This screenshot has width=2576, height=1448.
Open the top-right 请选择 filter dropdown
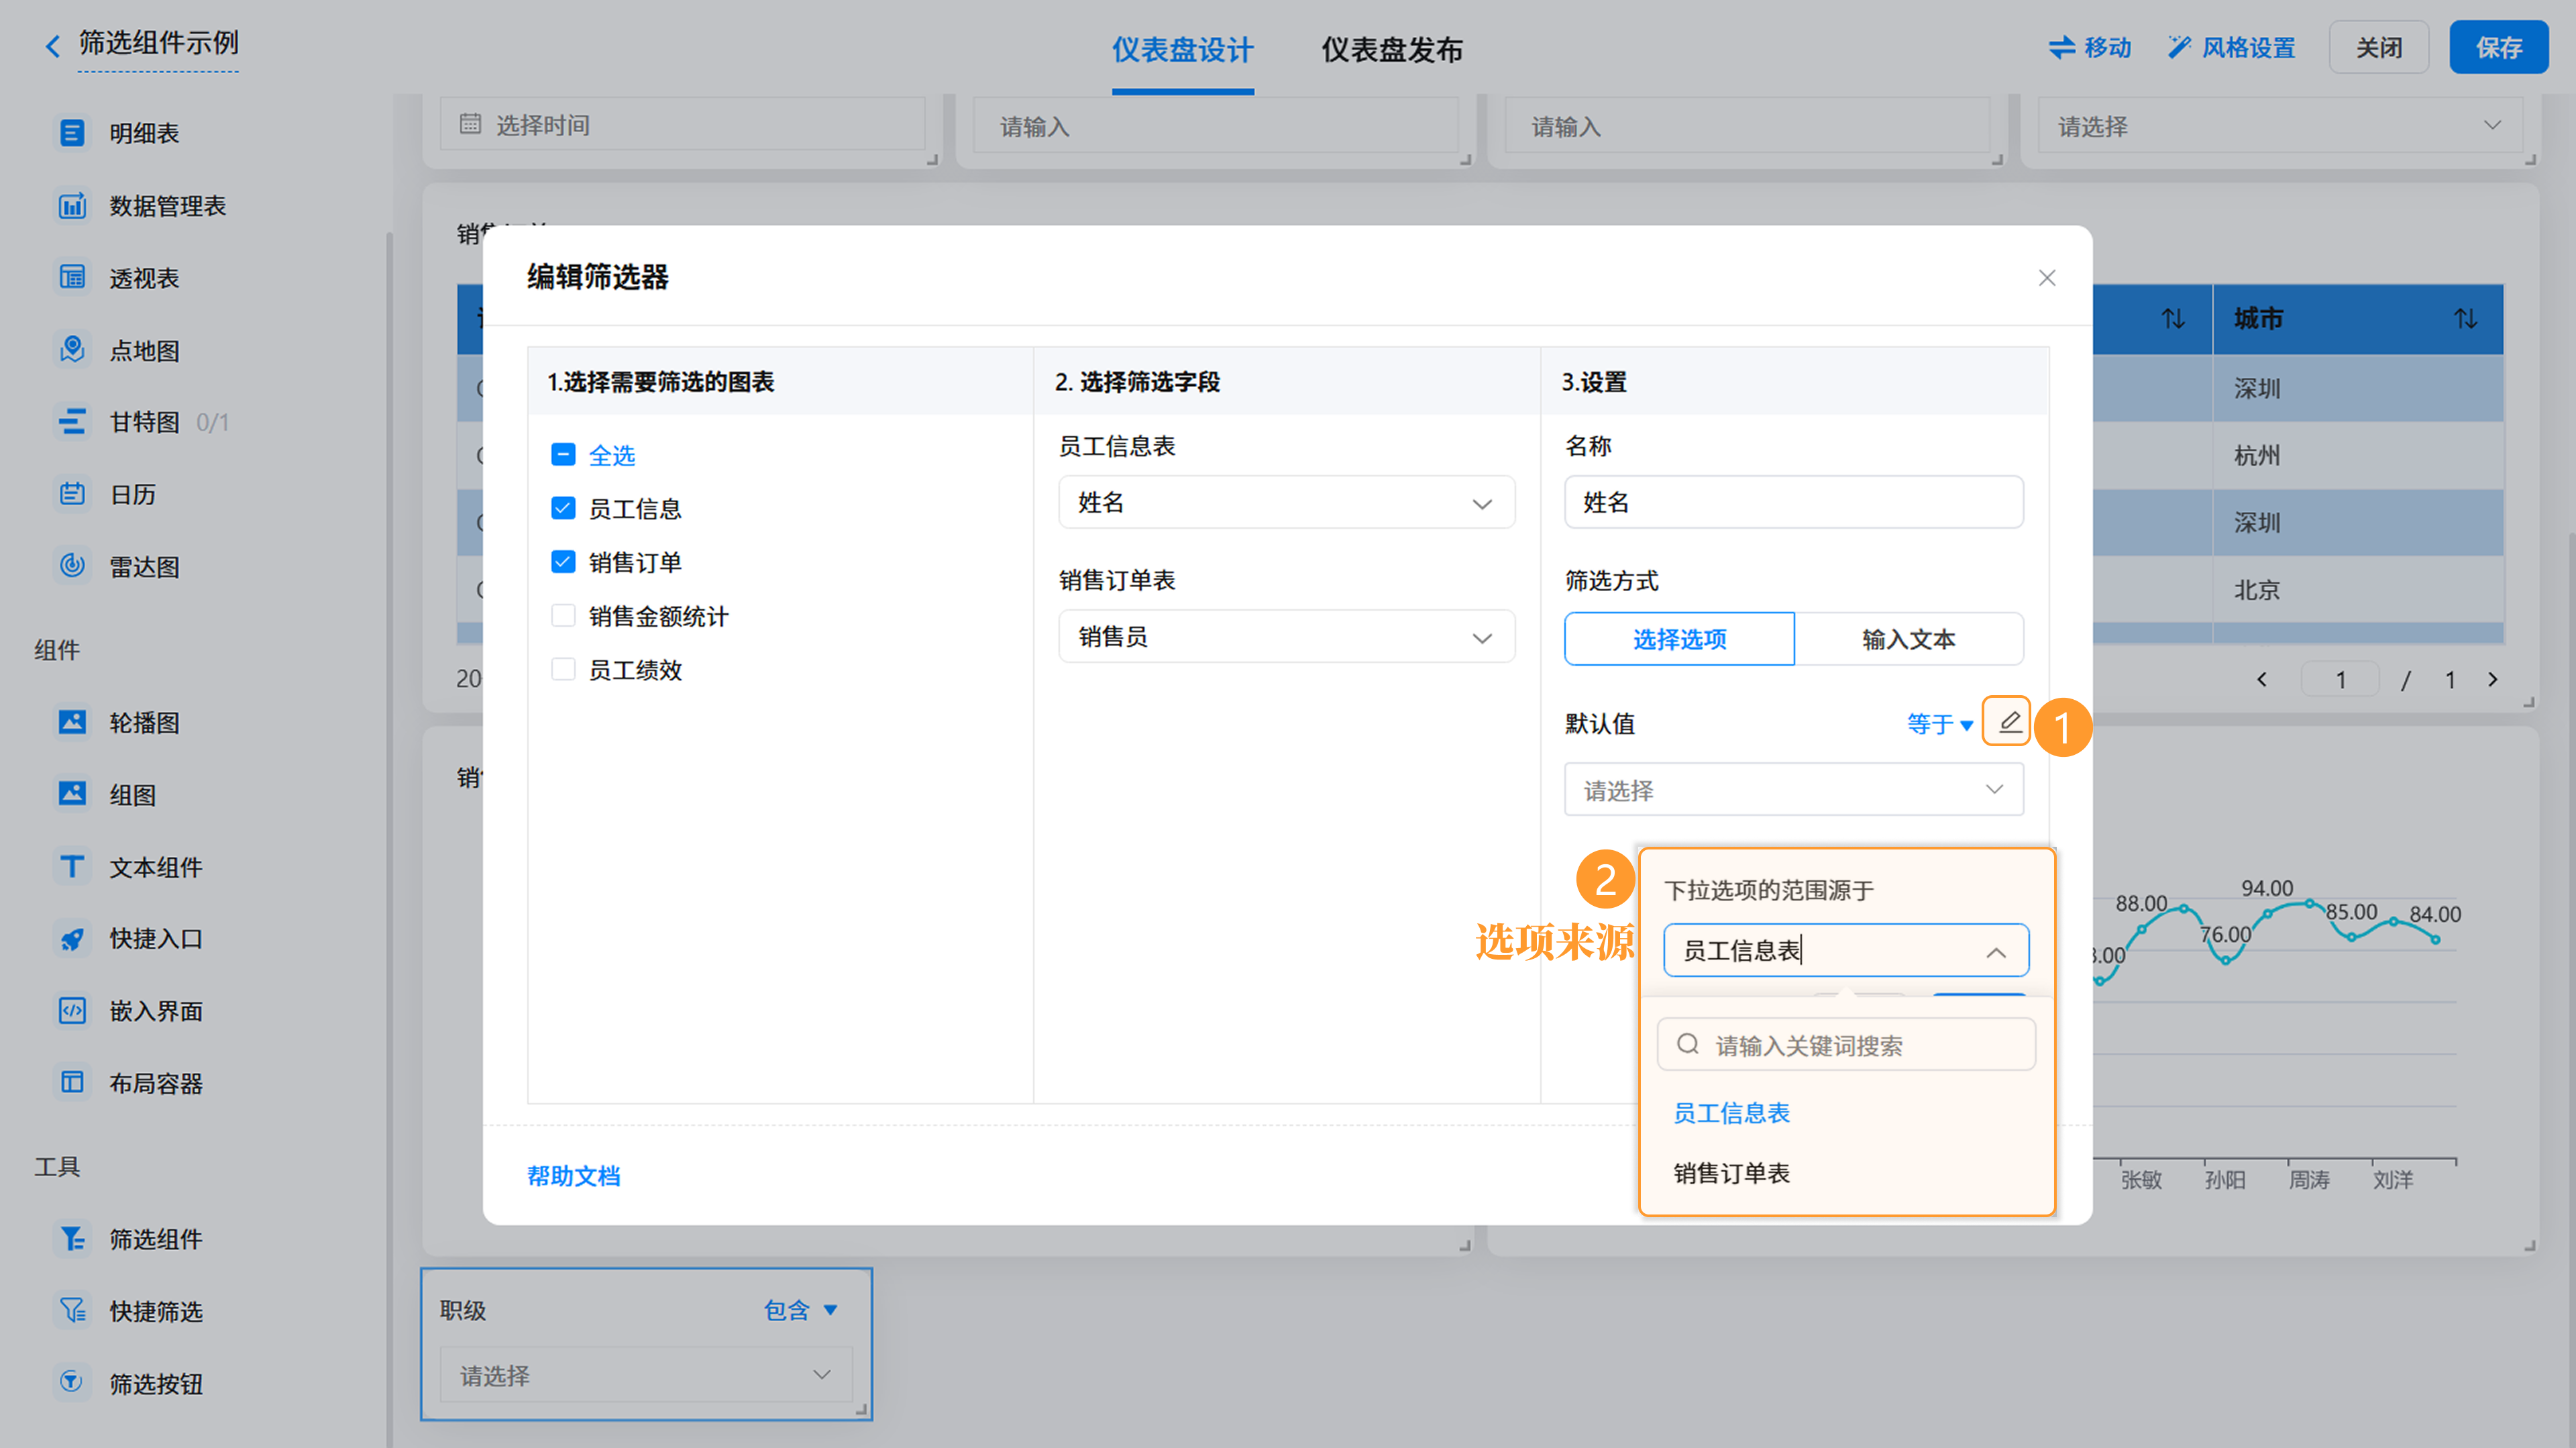click(2279, 125)
